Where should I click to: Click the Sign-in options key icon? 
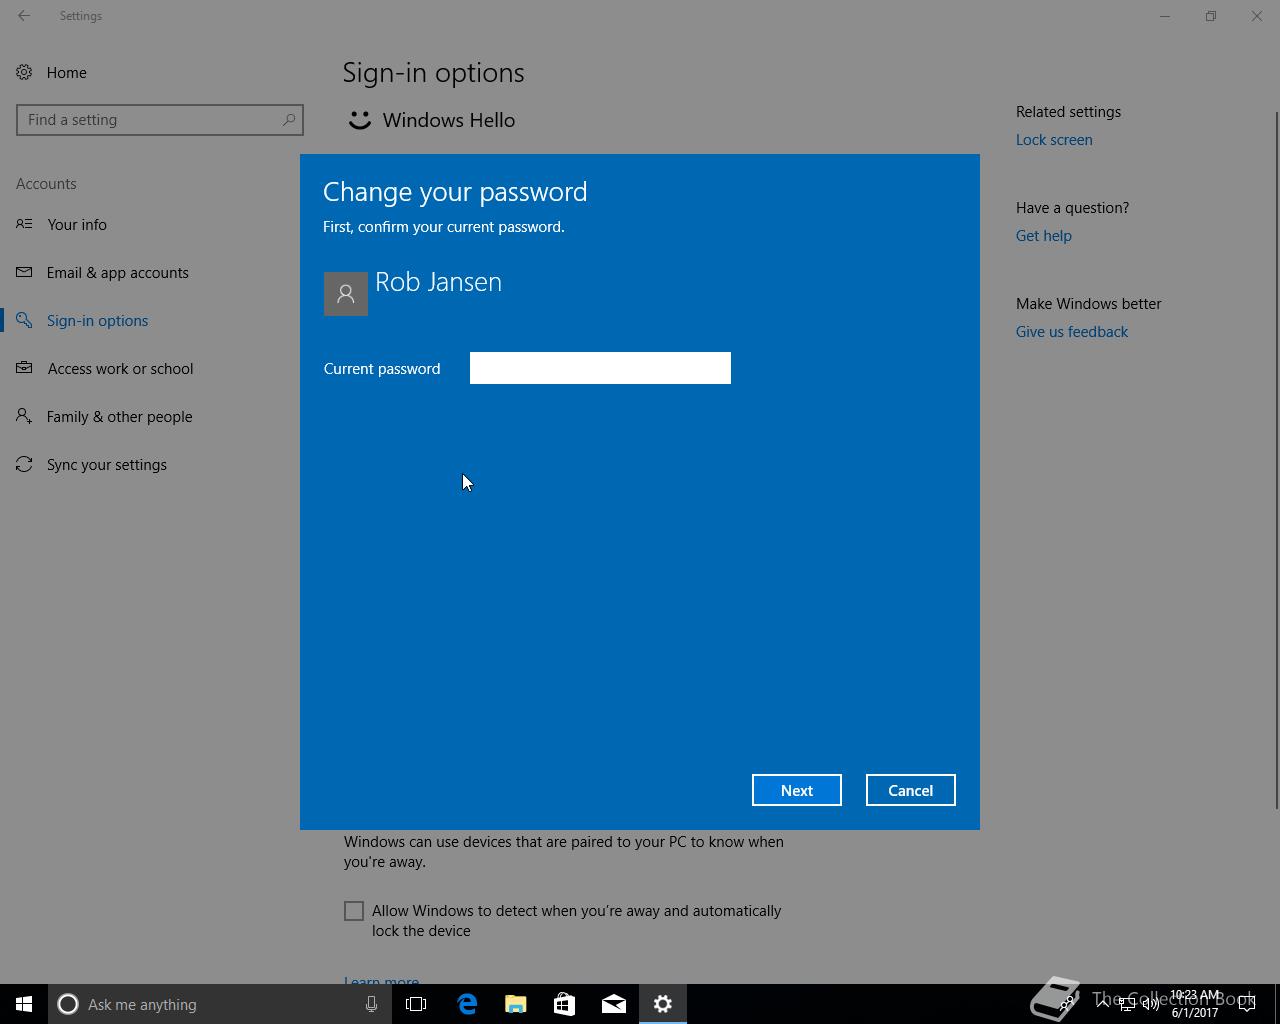tap(24, 320)
